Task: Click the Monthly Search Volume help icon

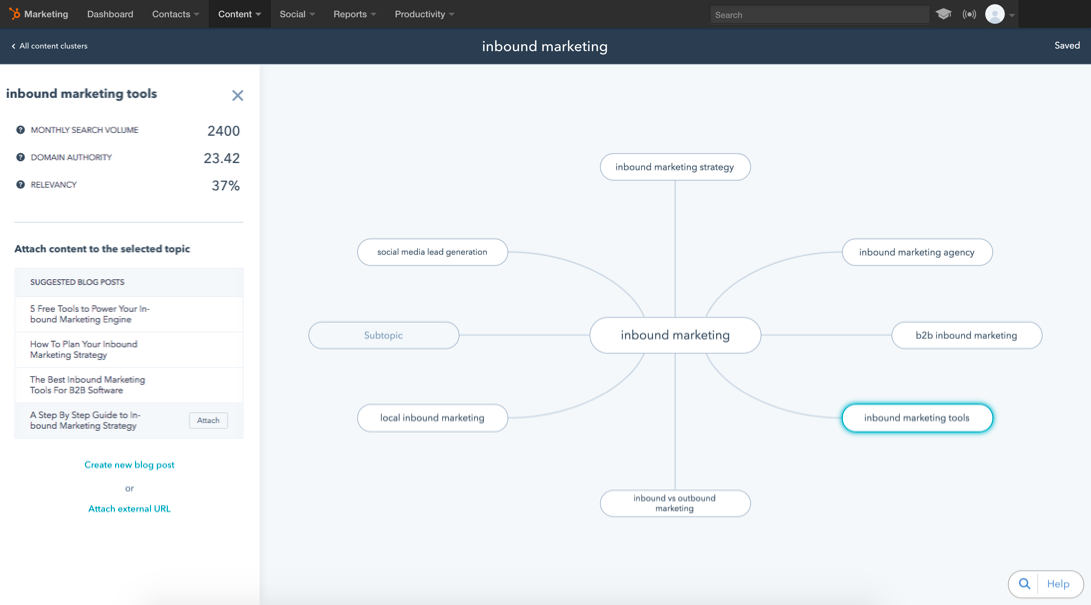Action: [20, 130]
